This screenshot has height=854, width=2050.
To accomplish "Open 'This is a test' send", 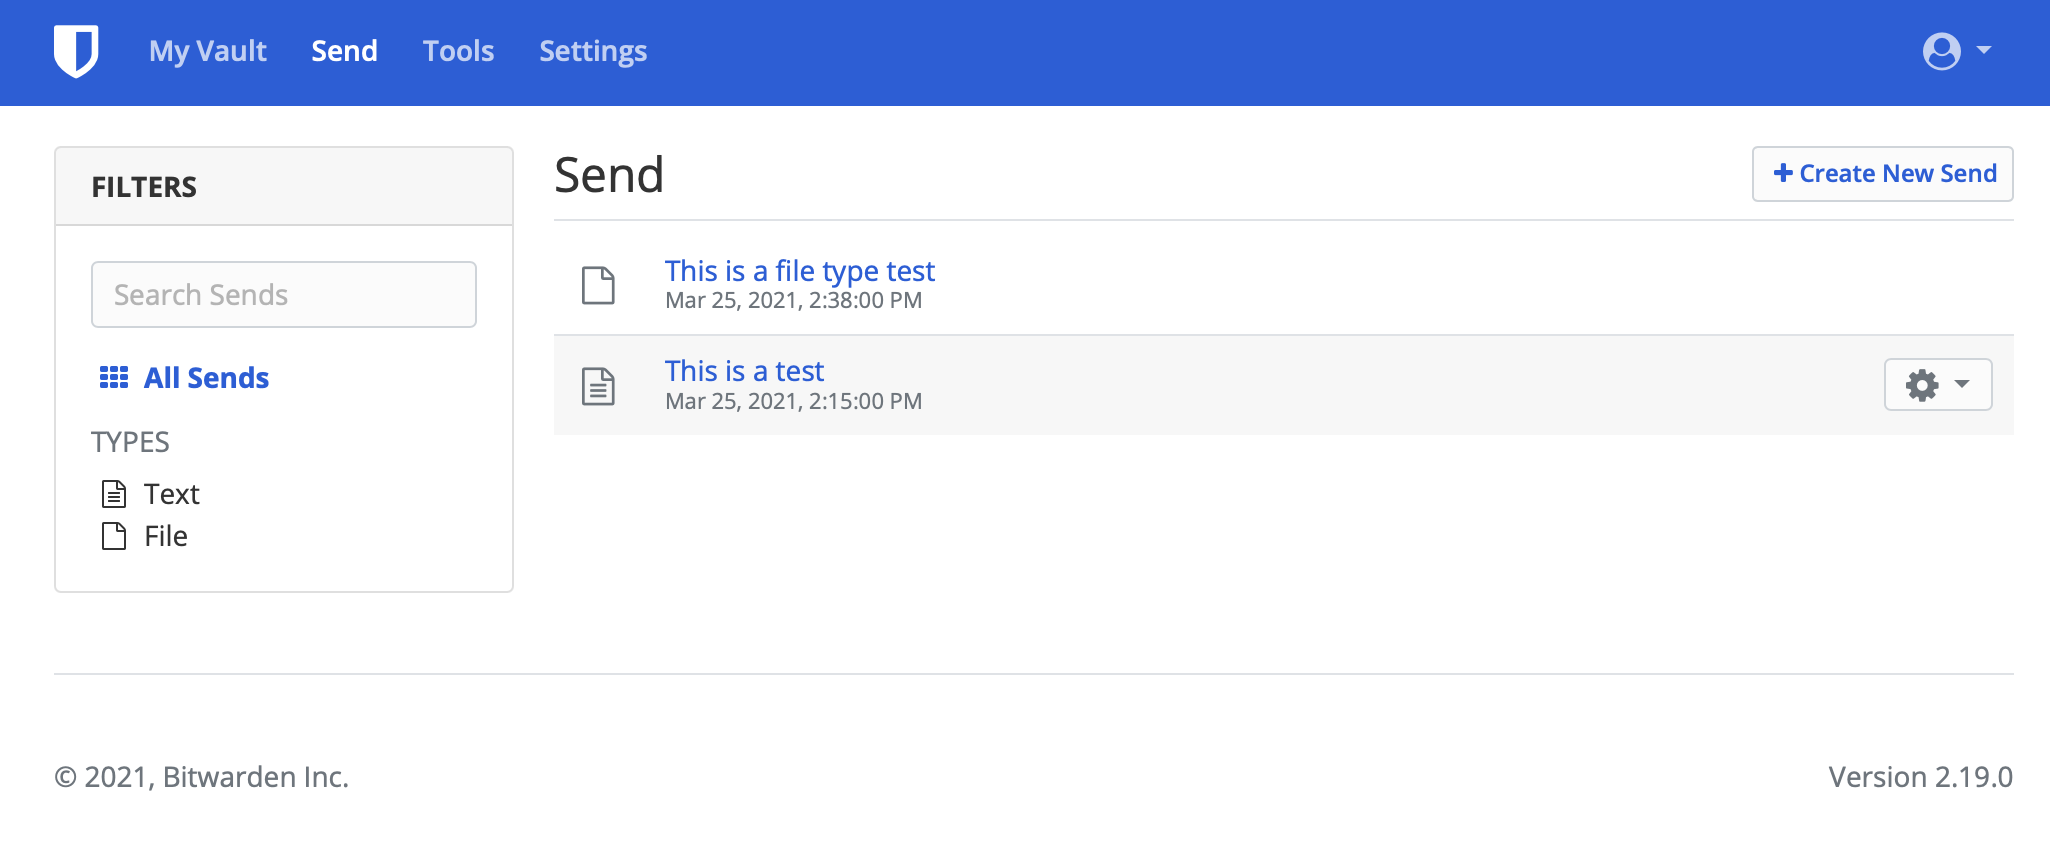I will pyautogui.click(x=745, y=371).
